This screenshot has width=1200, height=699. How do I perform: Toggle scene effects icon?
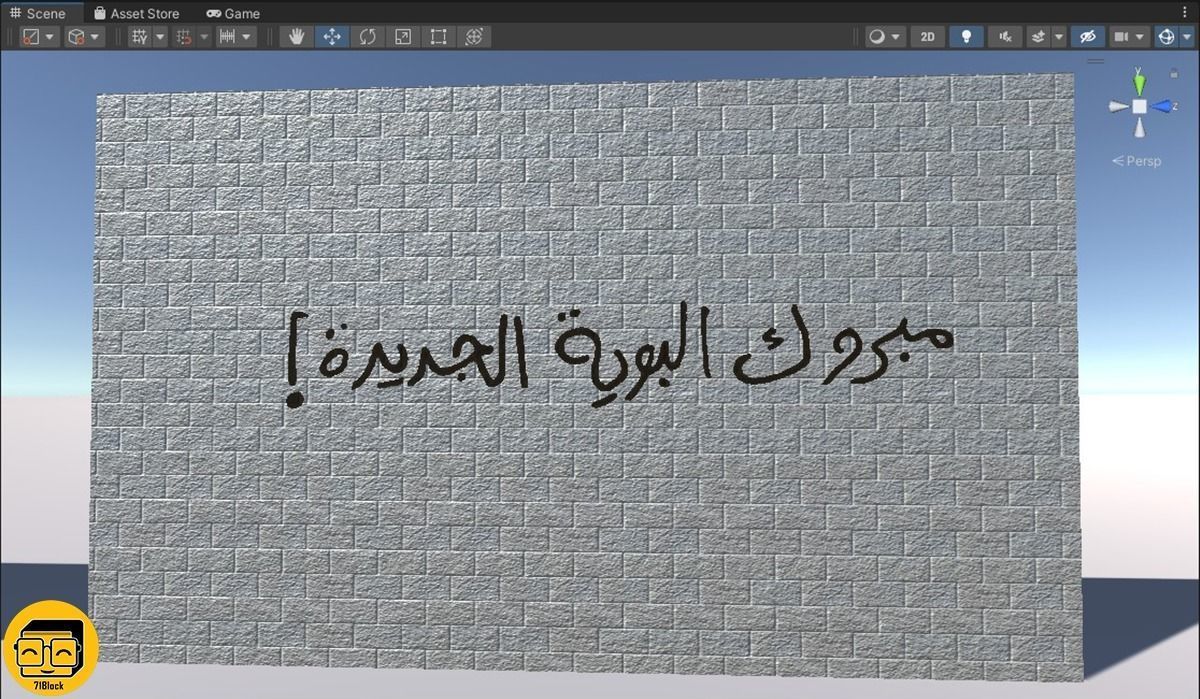pyautogui.click(x=1038, y=37)
